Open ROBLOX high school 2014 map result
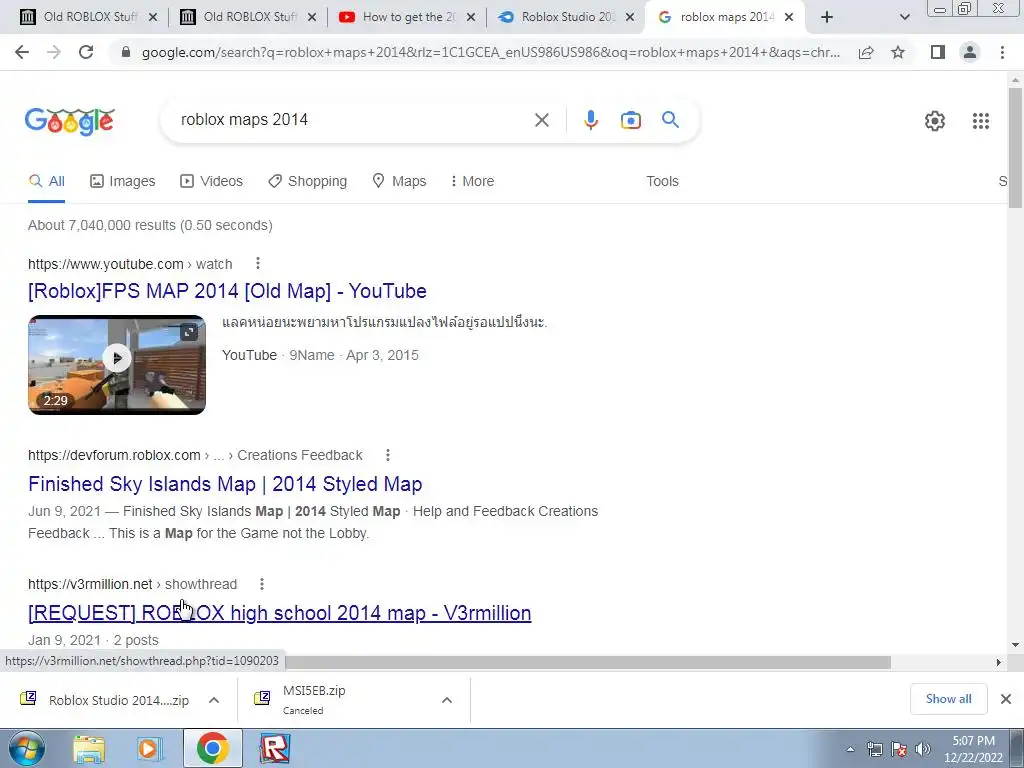This screenshot has width=1024, height=768. coord(280,613)
